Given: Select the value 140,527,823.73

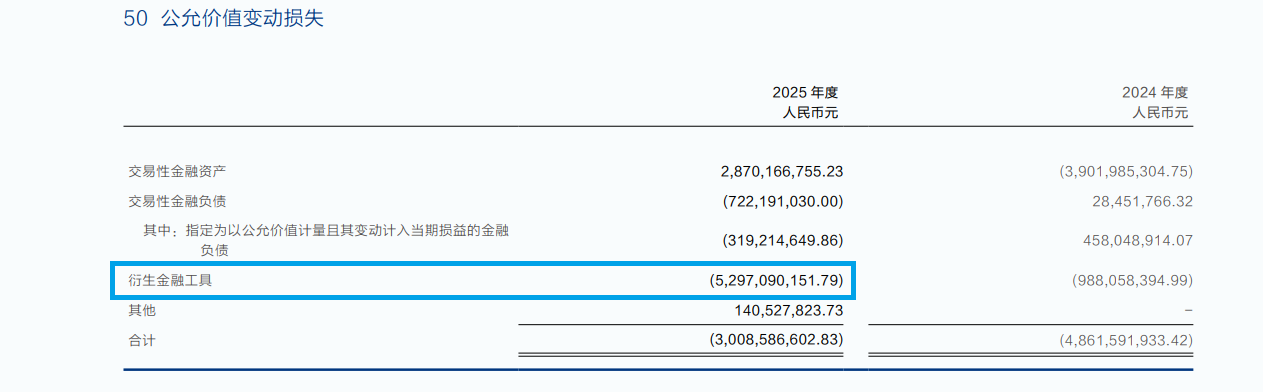Looking at the screenshot, I should [789, 311].
